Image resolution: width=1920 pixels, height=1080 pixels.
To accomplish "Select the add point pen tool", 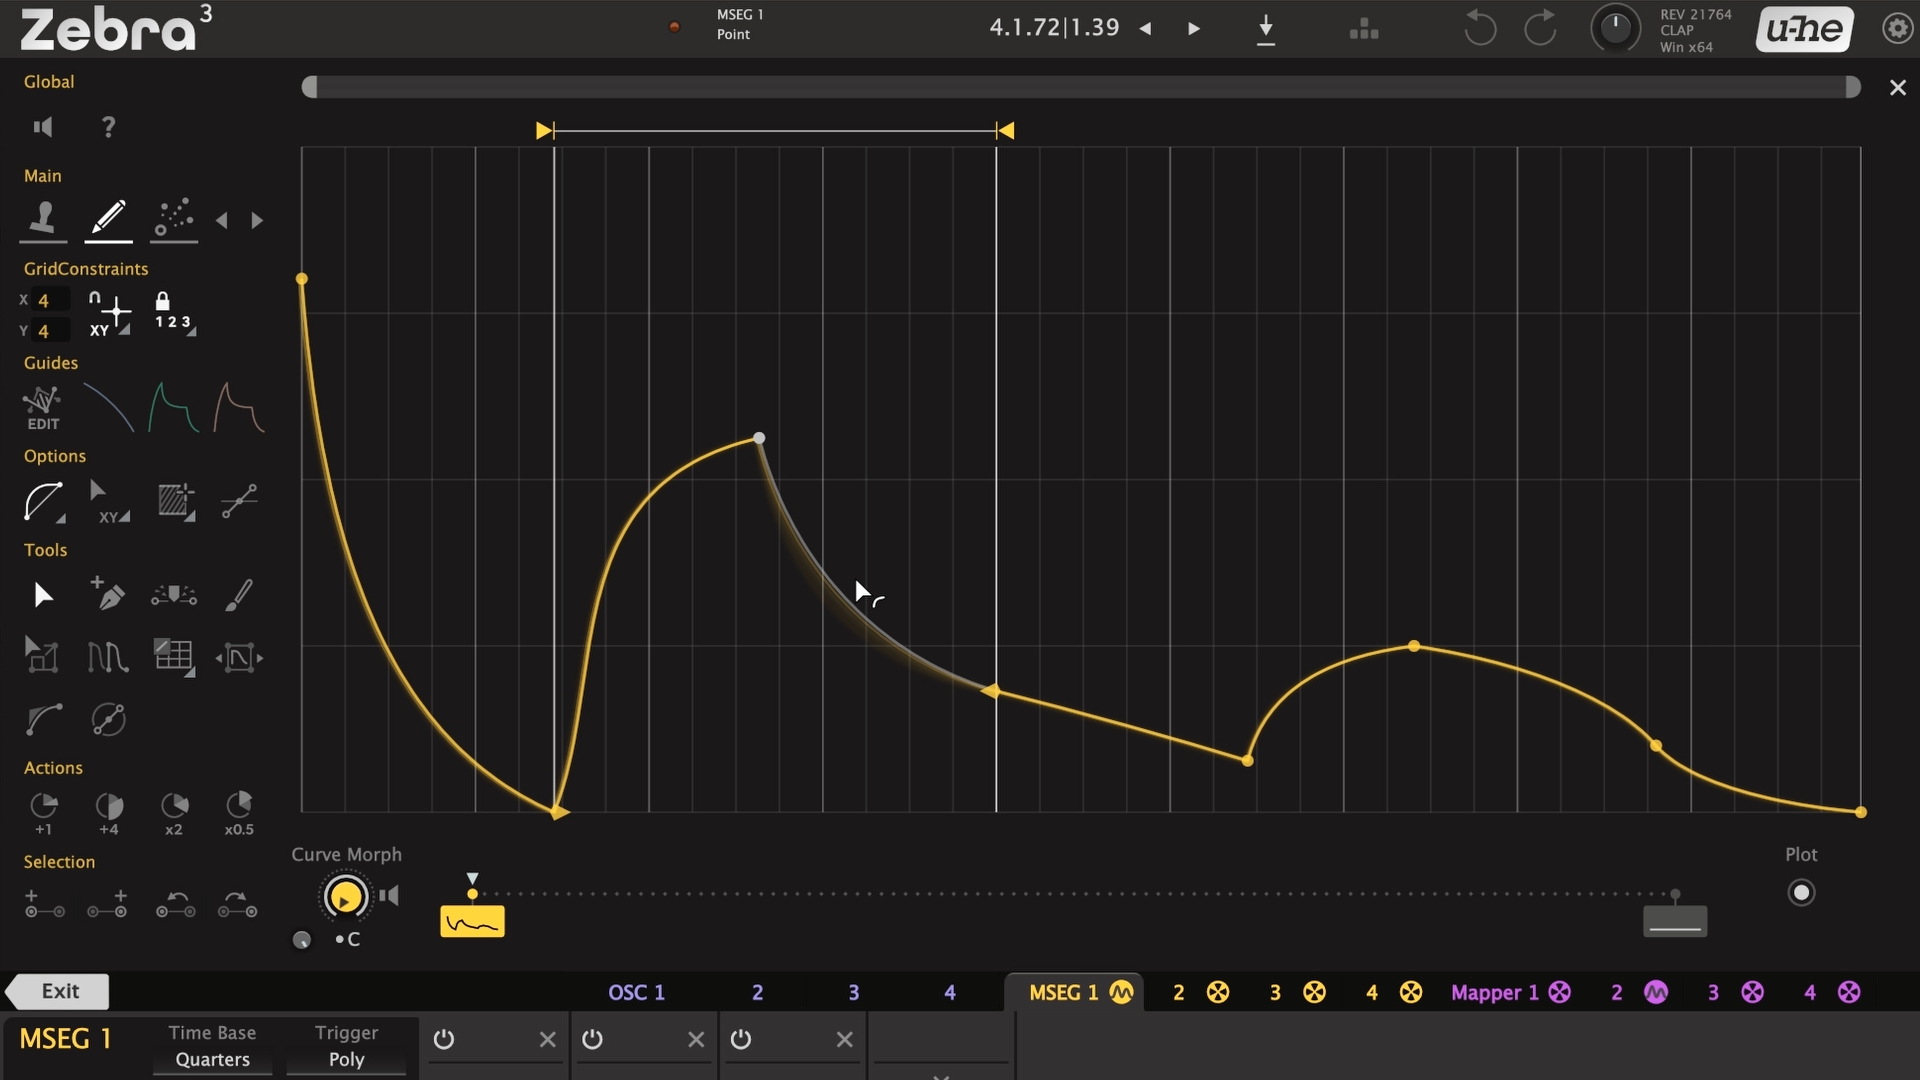I will point(108,595).
